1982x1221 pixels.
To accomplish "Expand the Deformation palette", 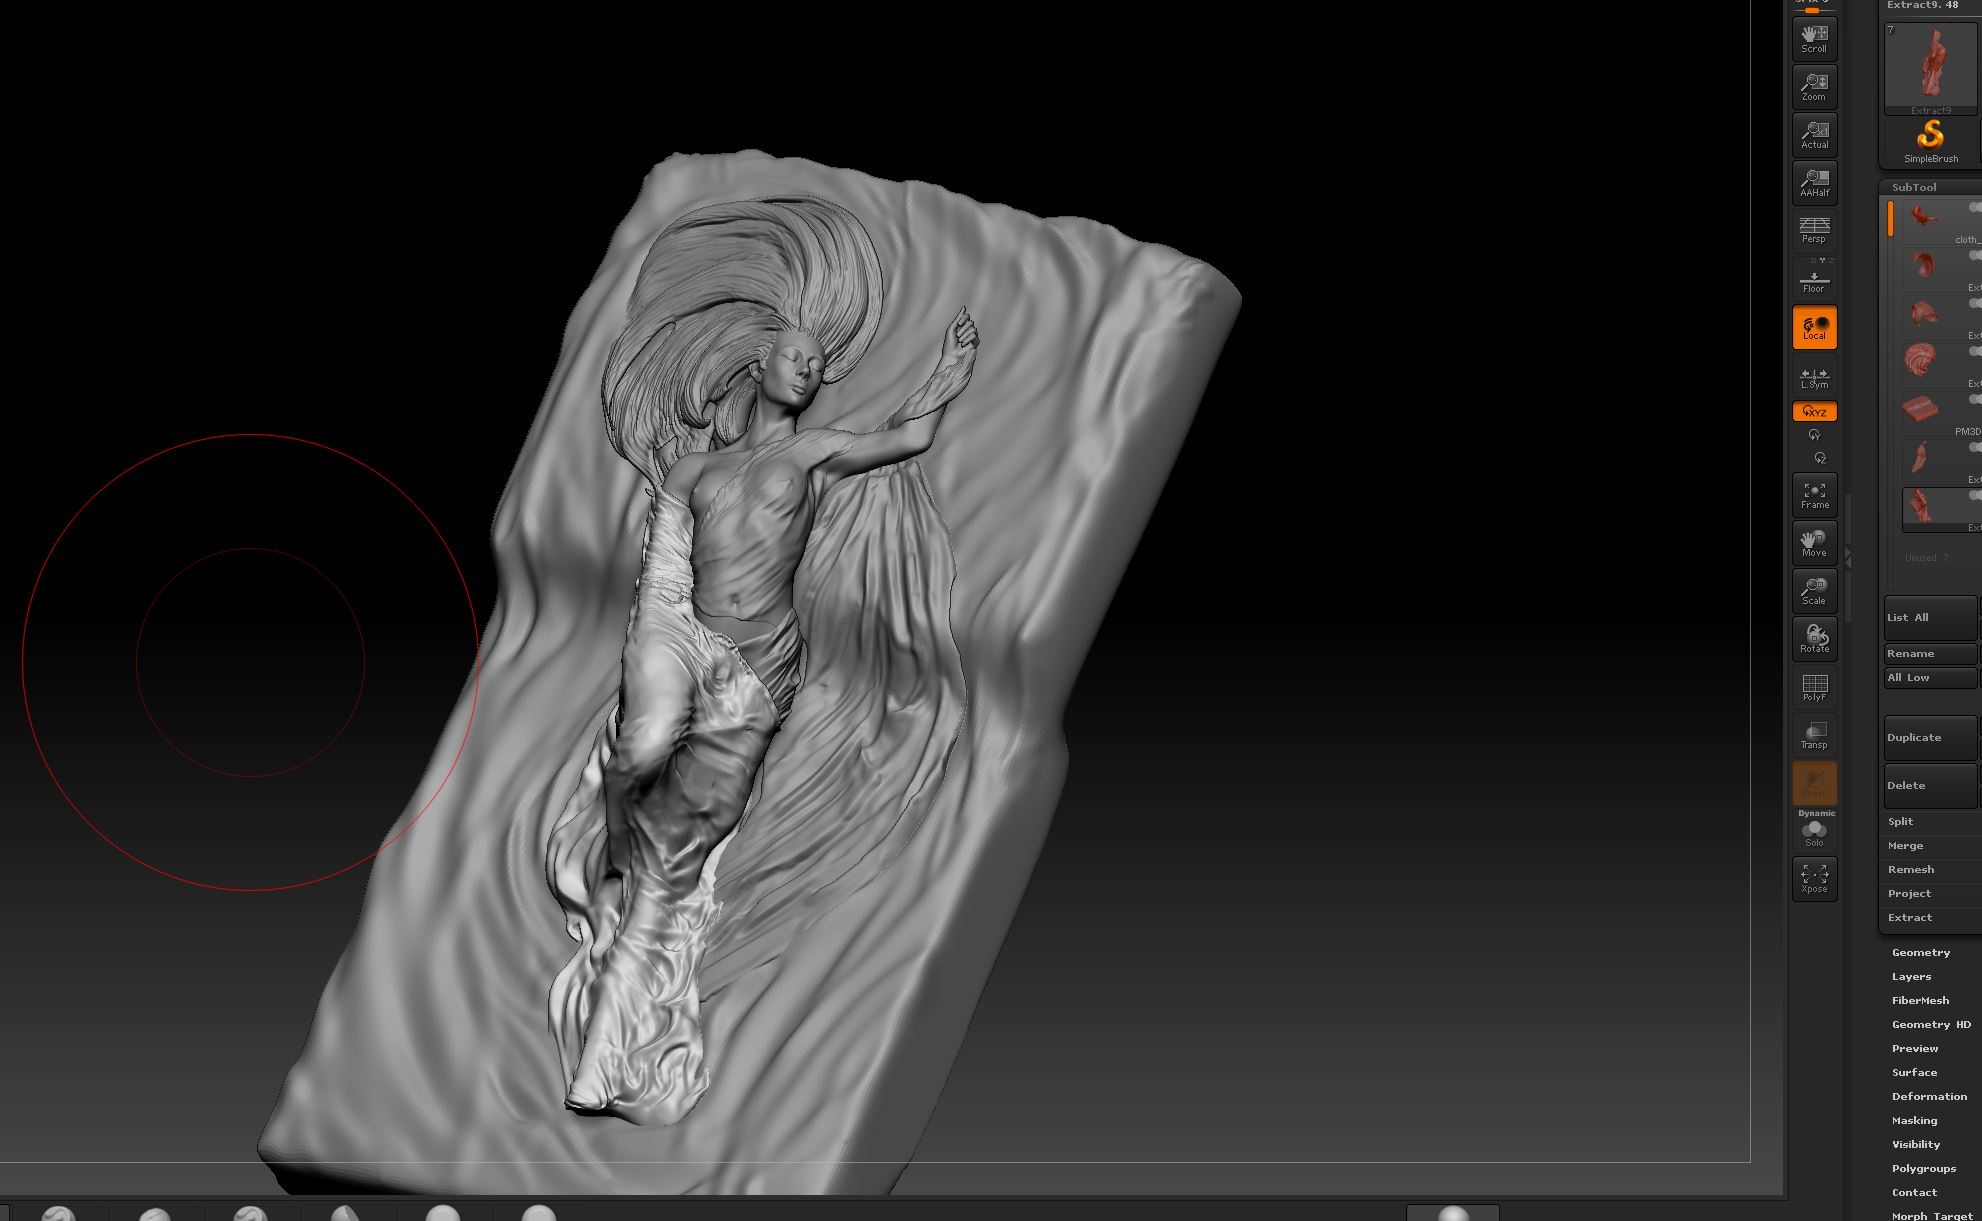I will pyautogui.click(x=1929, y=1097).
